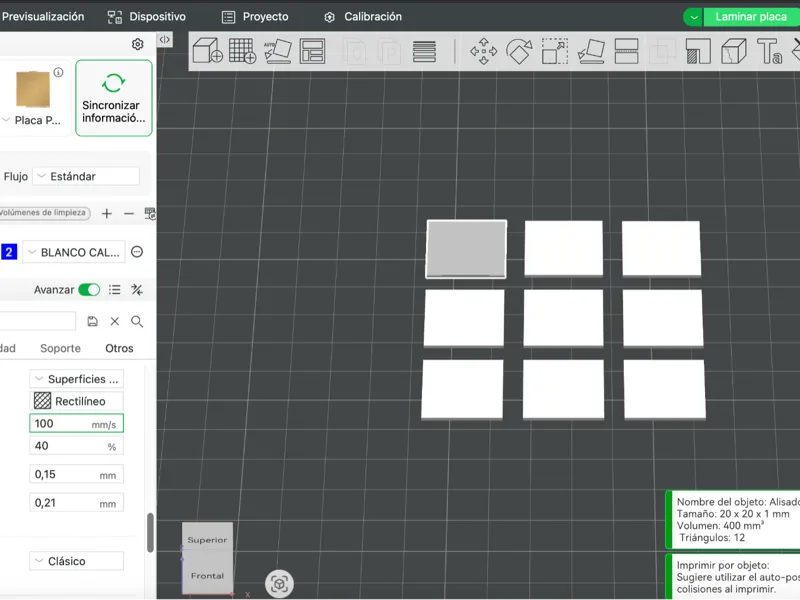Click the settings panel scrollbar

pyautogui.click(x=151, y=533)
